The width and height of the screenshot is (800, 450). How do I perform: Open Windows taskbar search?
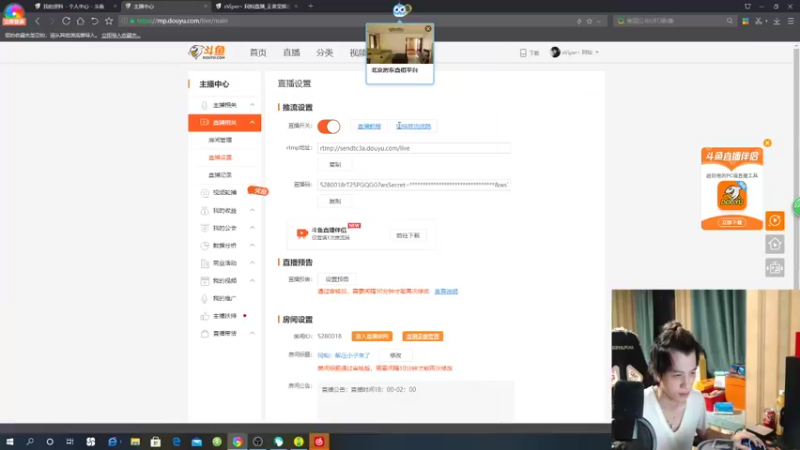coord(30,441)
